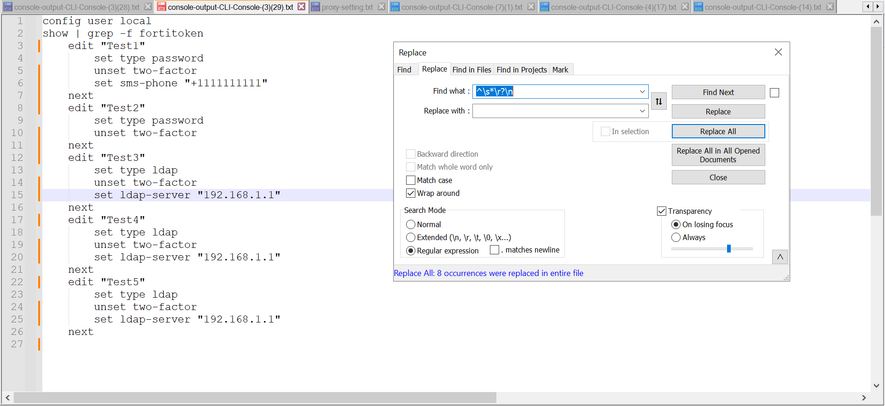Image resolution: width=885 pixels, height=406 pixels.
Task: Enable '. matches newline' checkbox
Action: coord(494,250)
